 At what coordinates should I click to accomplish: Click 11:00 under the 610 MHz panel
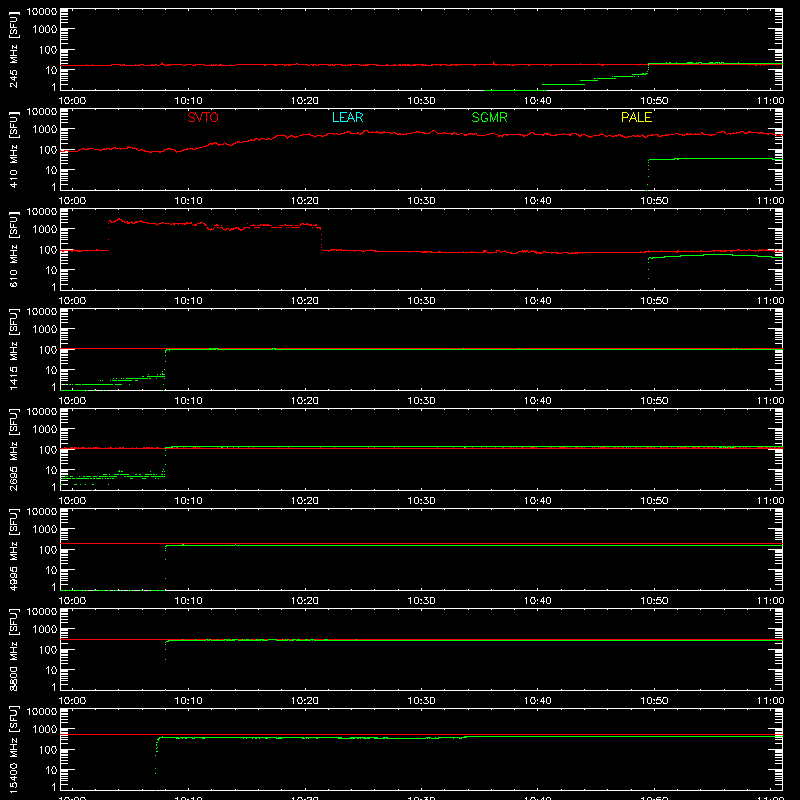(x=770, y=301)
